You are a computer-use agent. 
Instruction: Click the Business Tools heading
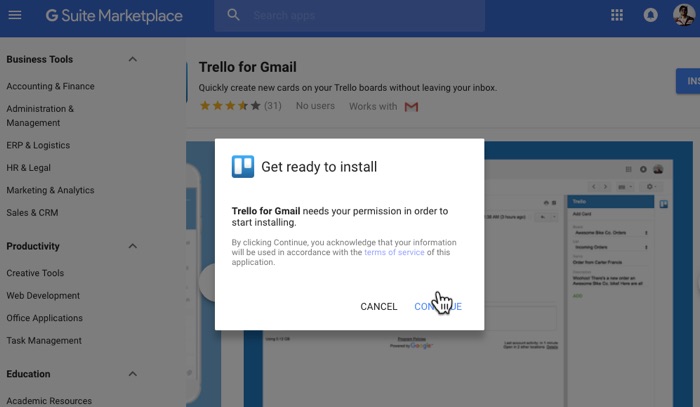[x=40, y=59]
